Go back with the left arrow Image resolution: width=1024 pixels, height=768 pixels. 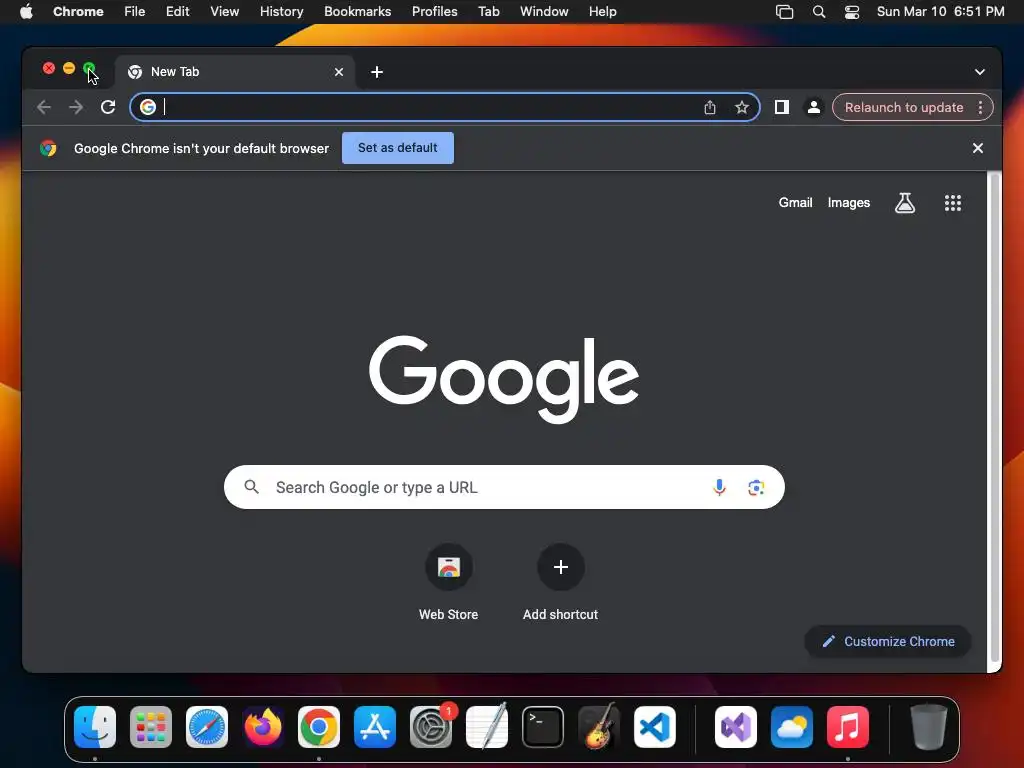coord(44,107)
